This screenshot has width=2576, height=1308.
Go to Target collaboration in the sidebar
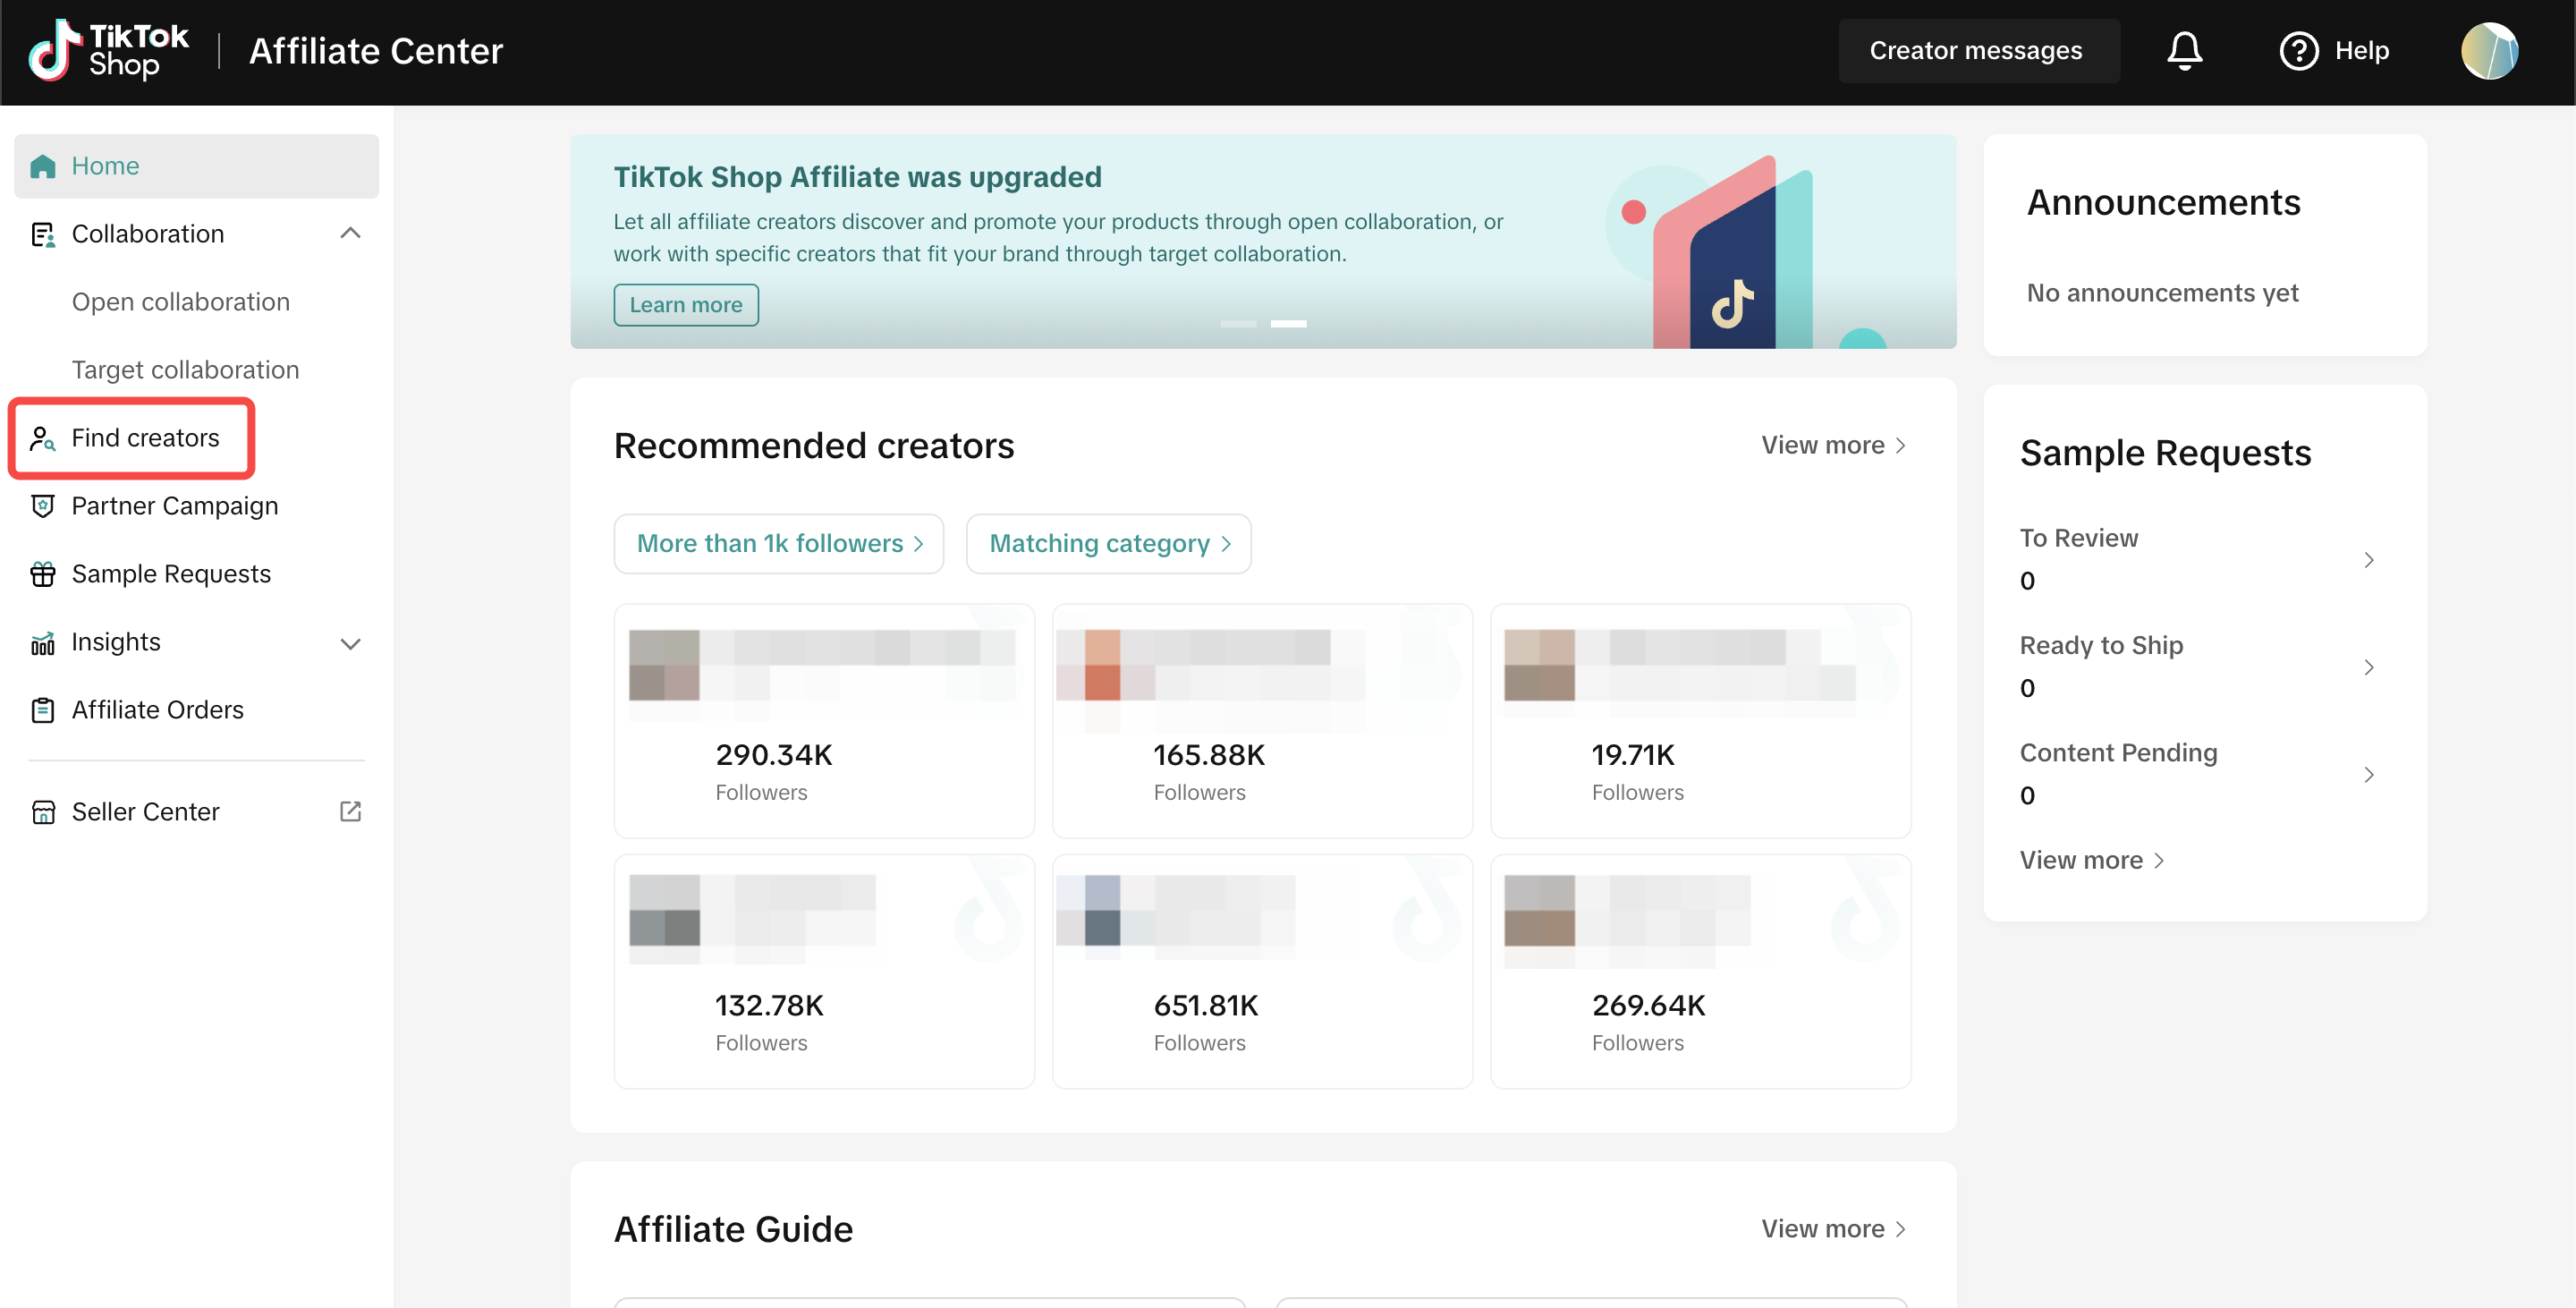185,370
